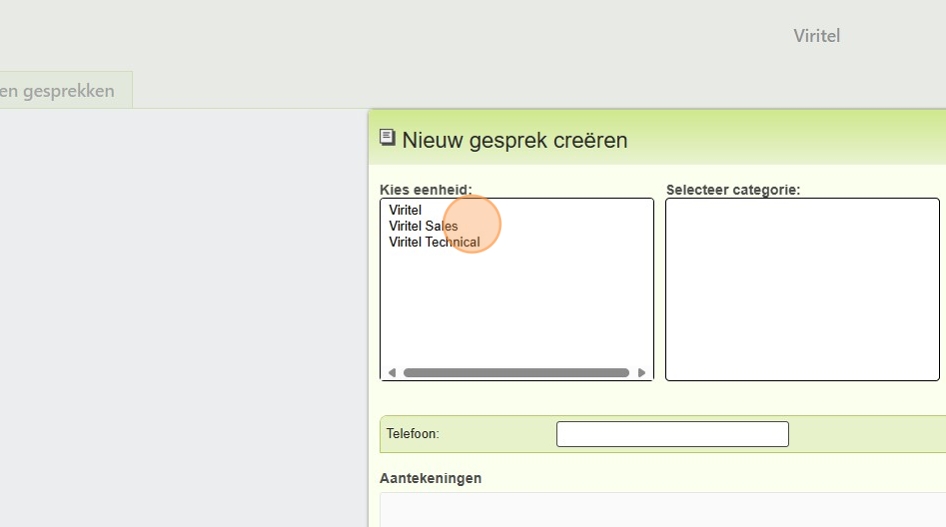Viewport: 946px width, 527px height.
Task: Click the Viritel header name at top right
Action: tap(816, 36)
